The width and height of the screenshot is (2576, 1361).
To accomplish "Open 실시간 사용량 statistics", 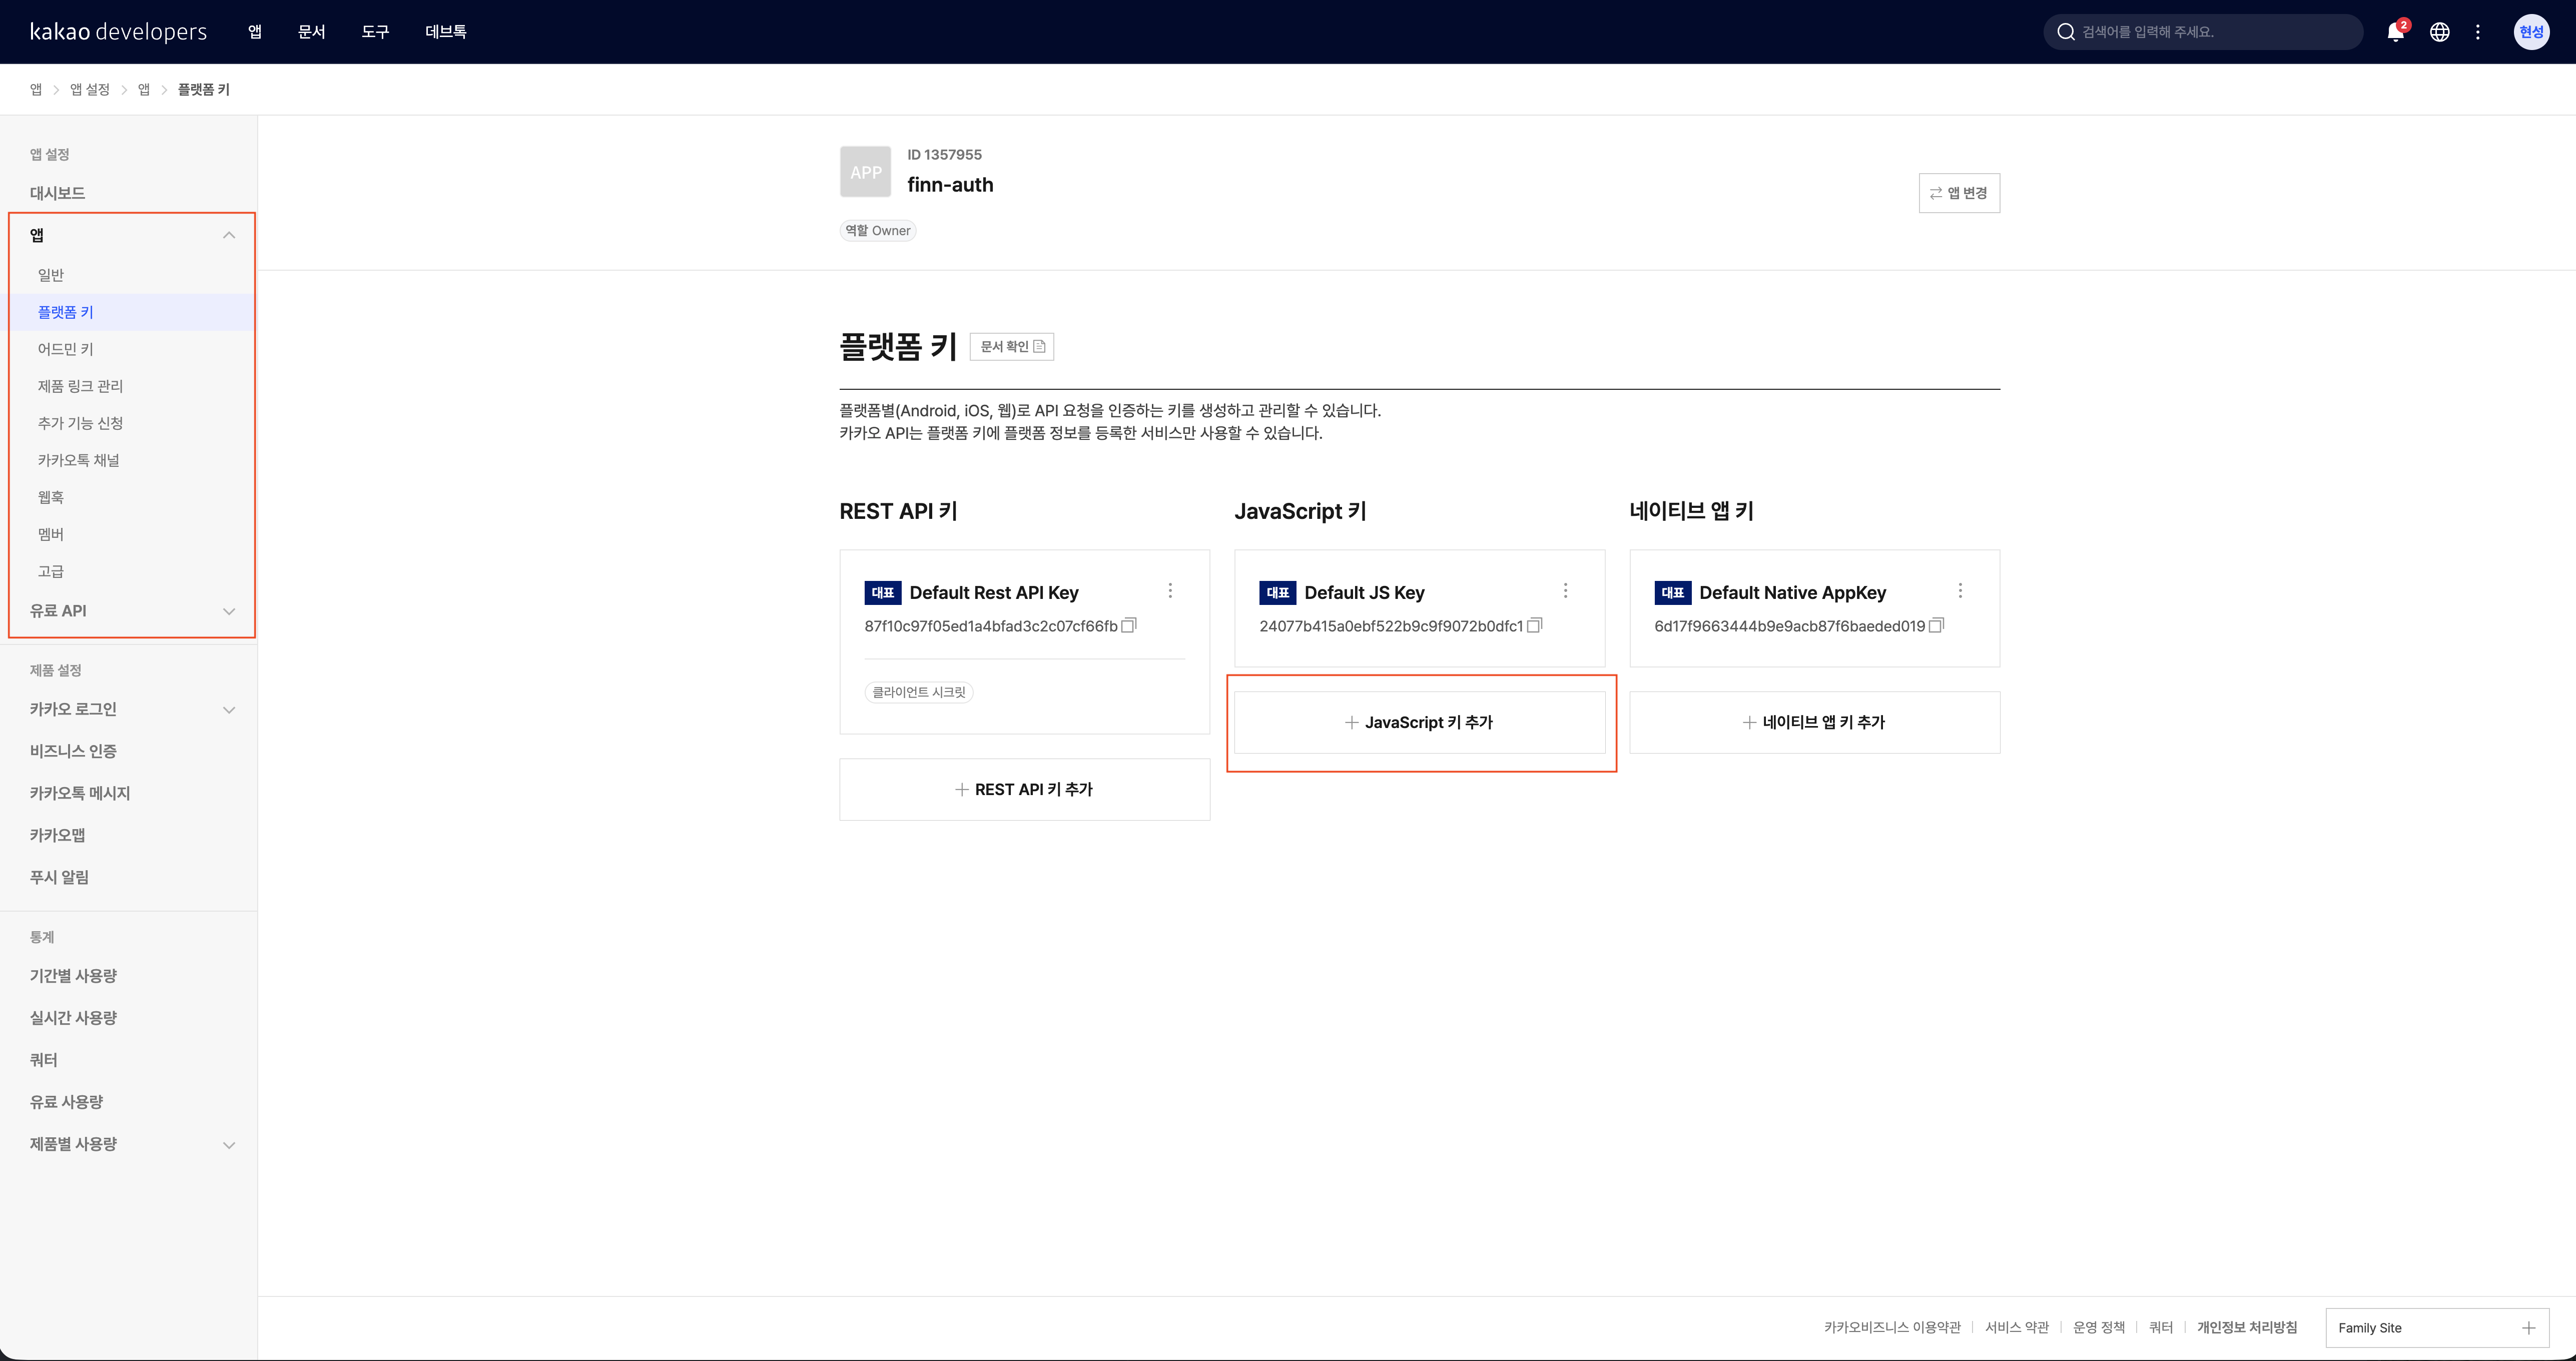I will (x=73, y=1018).
